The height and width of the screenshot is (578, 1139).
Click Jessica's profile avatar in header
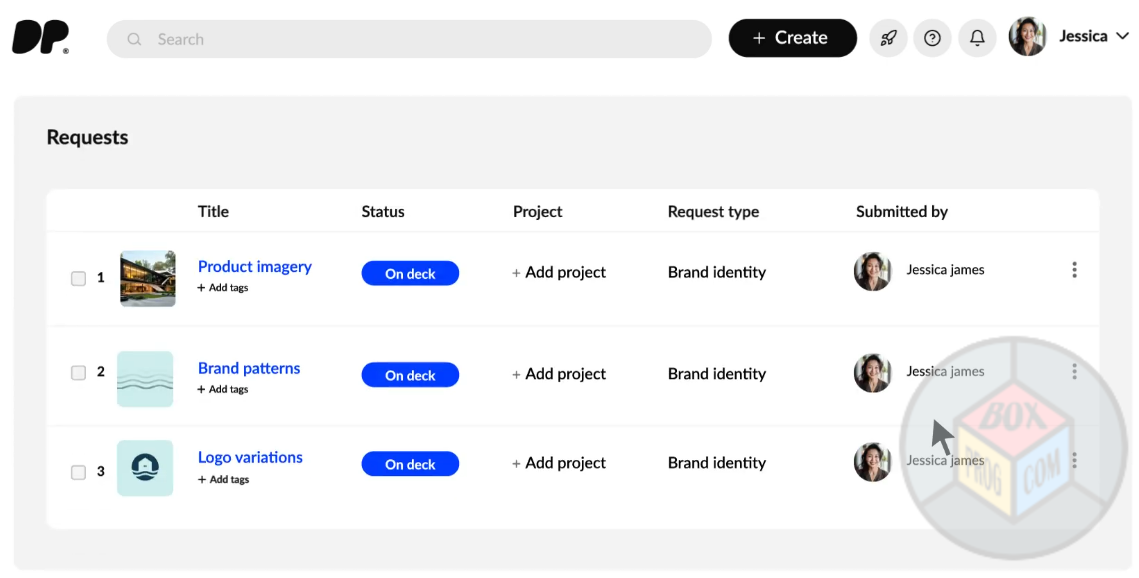pos(1027,37)
